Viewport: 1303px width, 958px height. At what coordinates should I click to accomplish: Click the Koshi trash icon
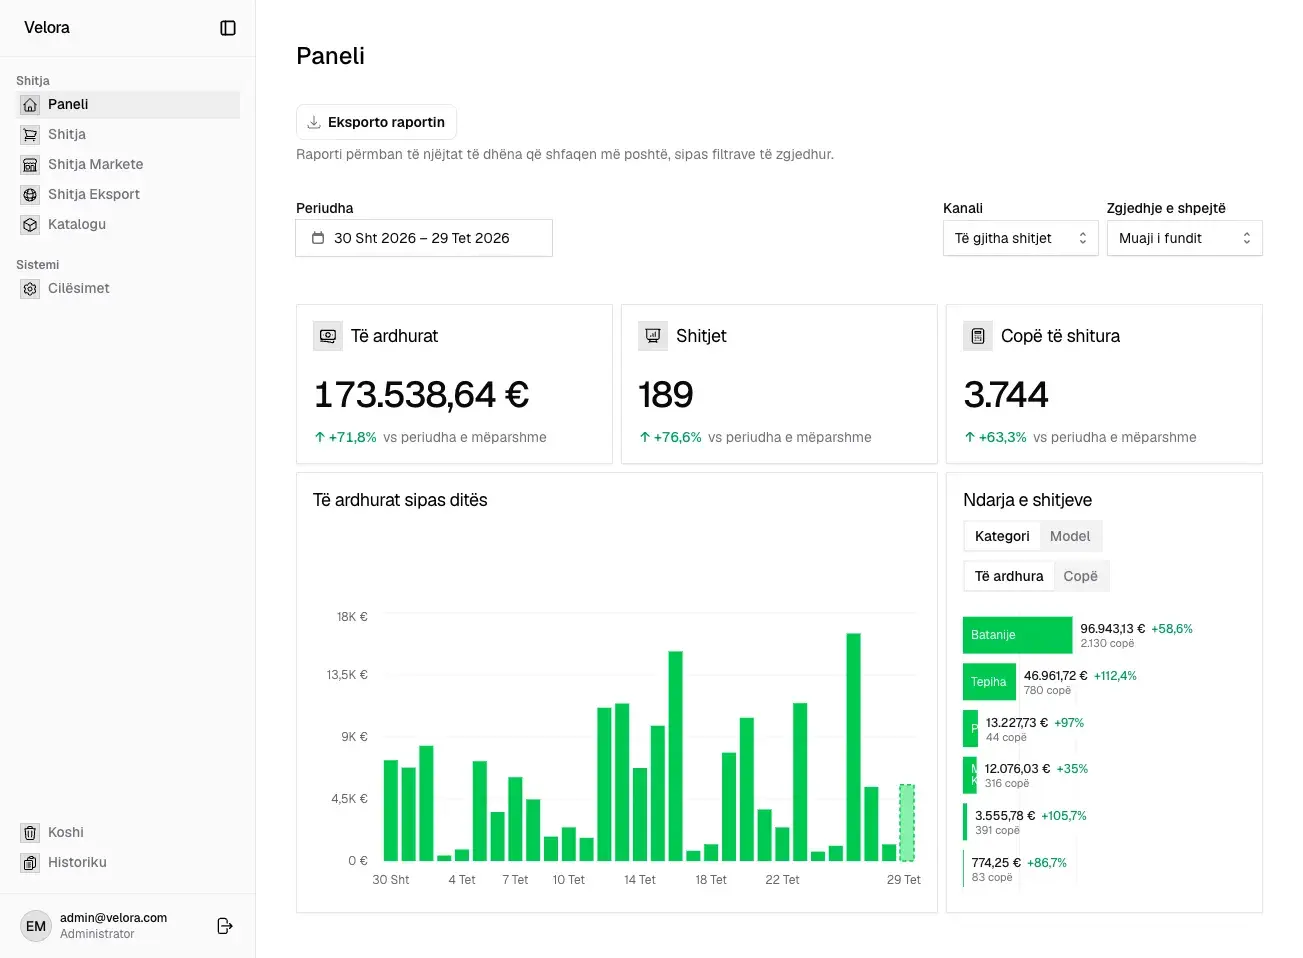[x=30, y=832]
